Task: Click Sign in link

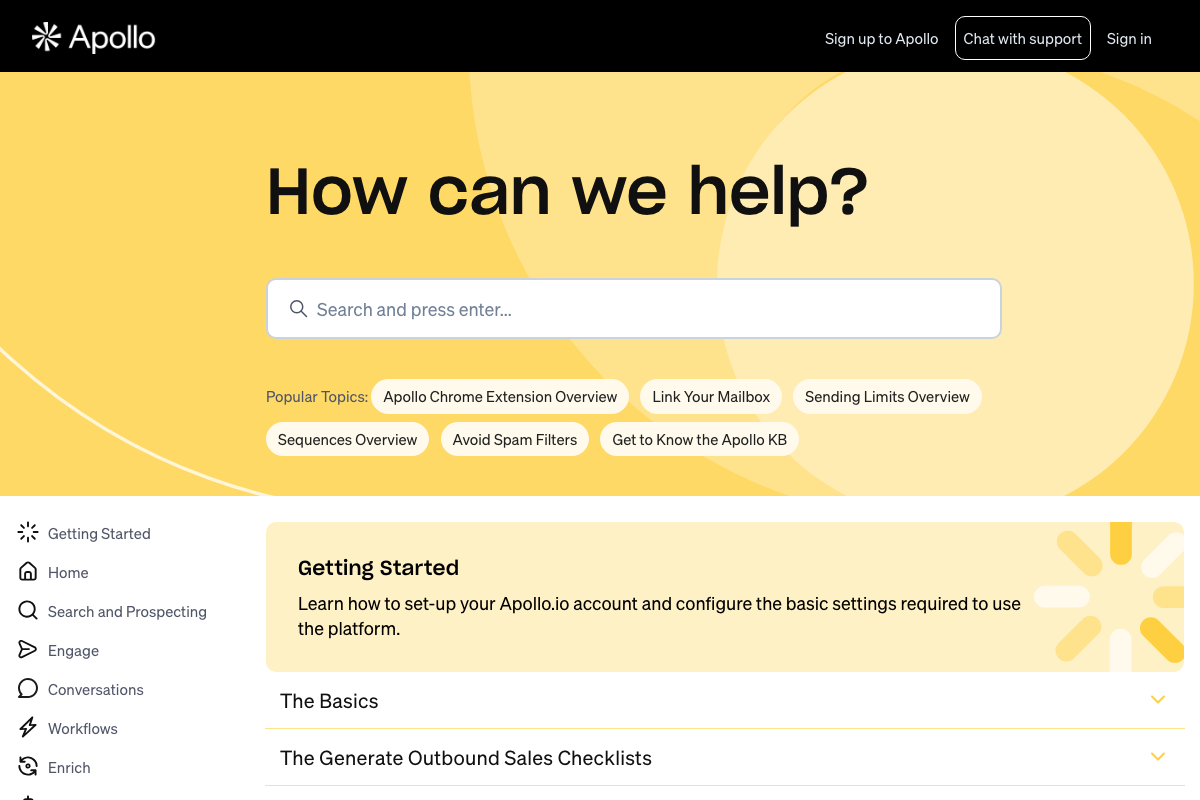Action: click(x=1129, y=38)
